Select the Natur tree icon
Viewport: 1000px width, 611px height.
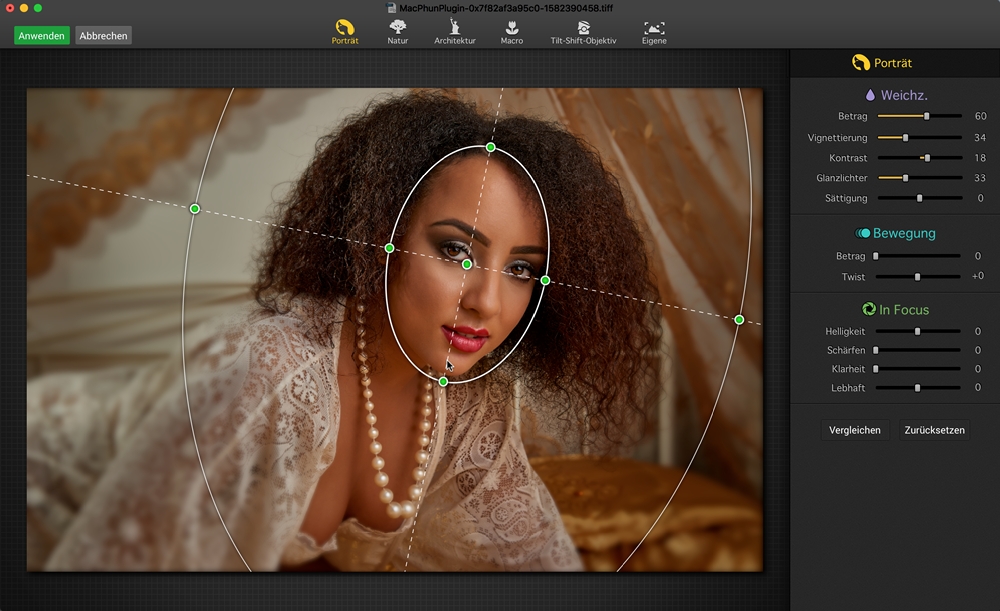tap(398, 27)
